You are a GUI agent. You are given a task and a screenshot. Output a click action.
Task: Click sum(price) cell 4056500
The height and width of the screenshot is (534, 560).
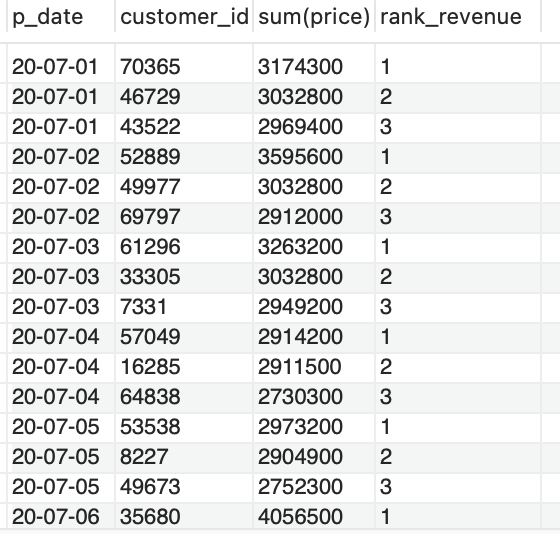pos(314,516)
